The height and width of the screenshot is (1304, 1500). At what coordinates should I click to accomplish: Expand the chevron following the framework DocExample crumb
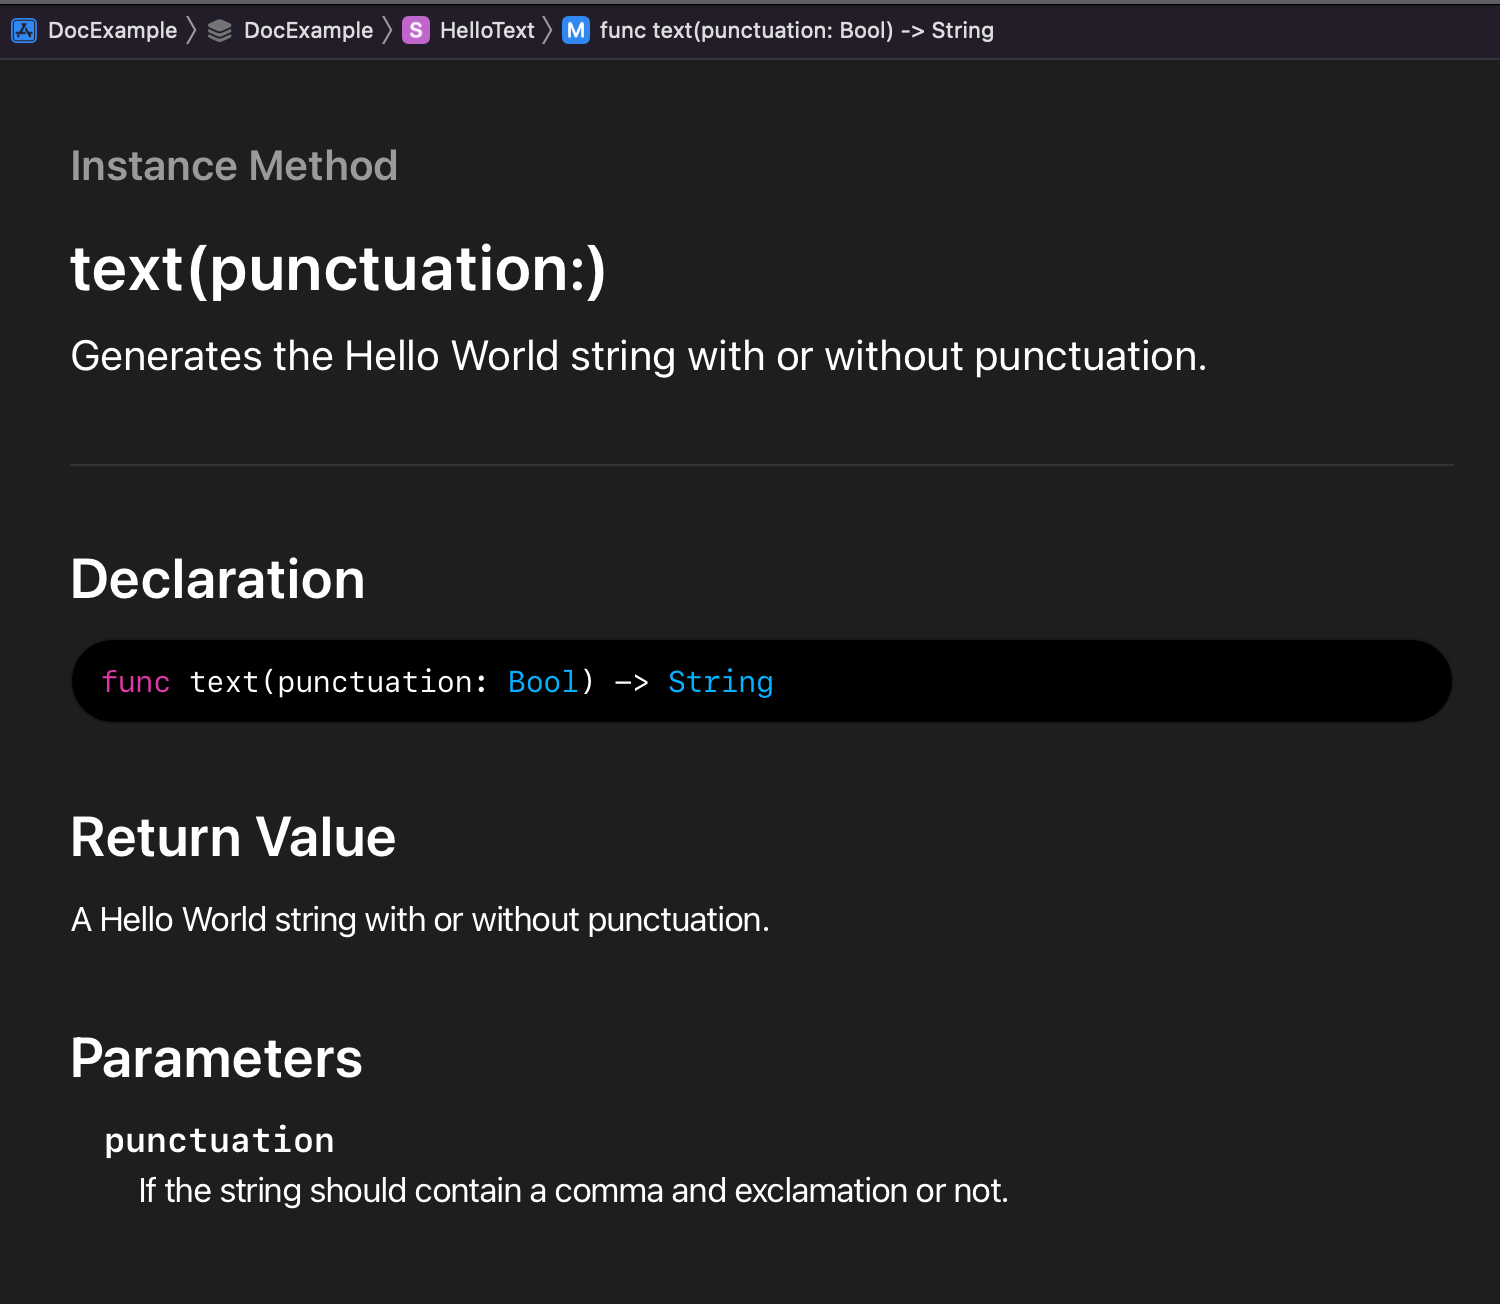click(387, 30)
